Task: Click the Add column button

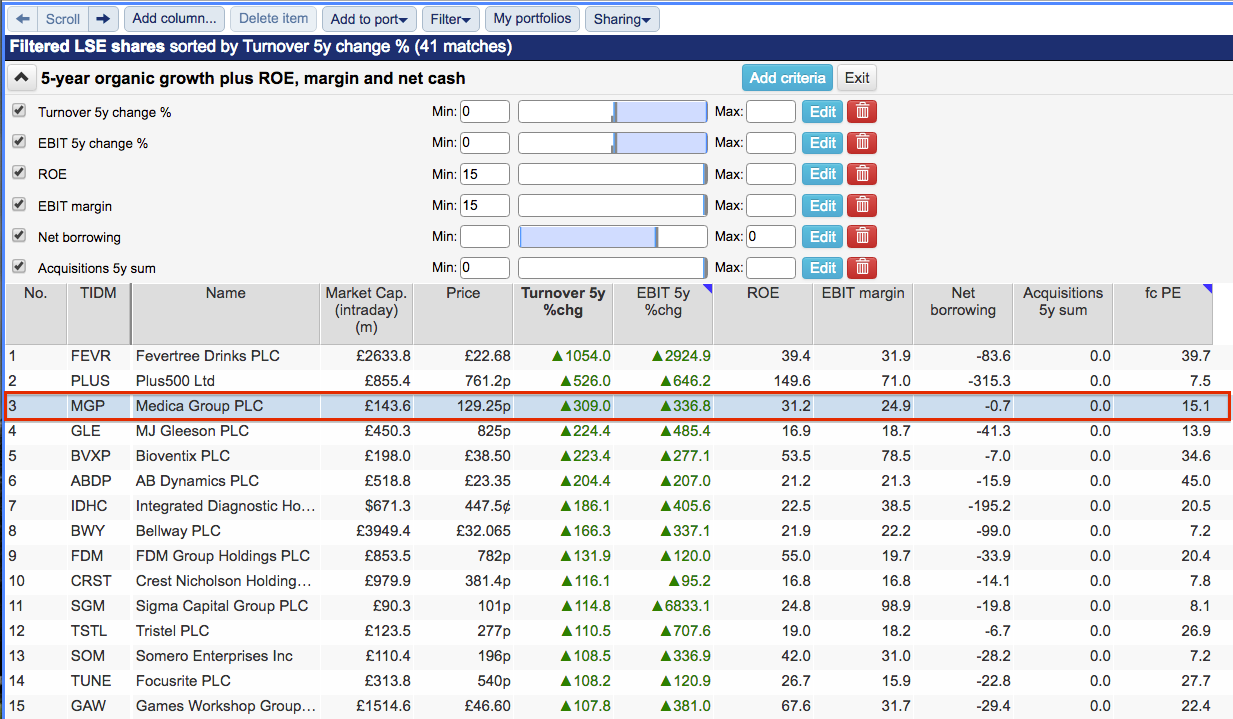Action: click(x=174, y=19)
